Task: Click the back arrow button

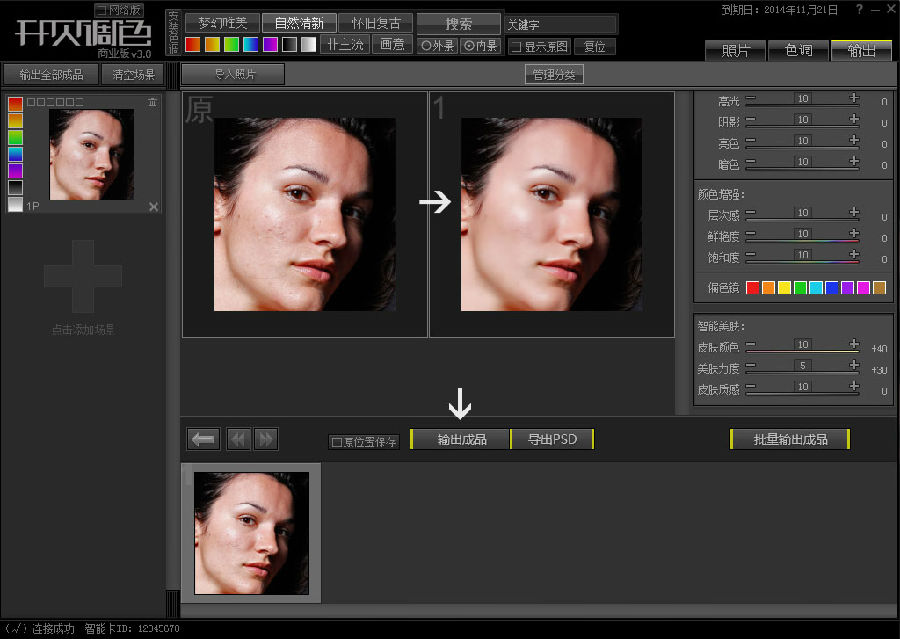Action: point(204,439)
